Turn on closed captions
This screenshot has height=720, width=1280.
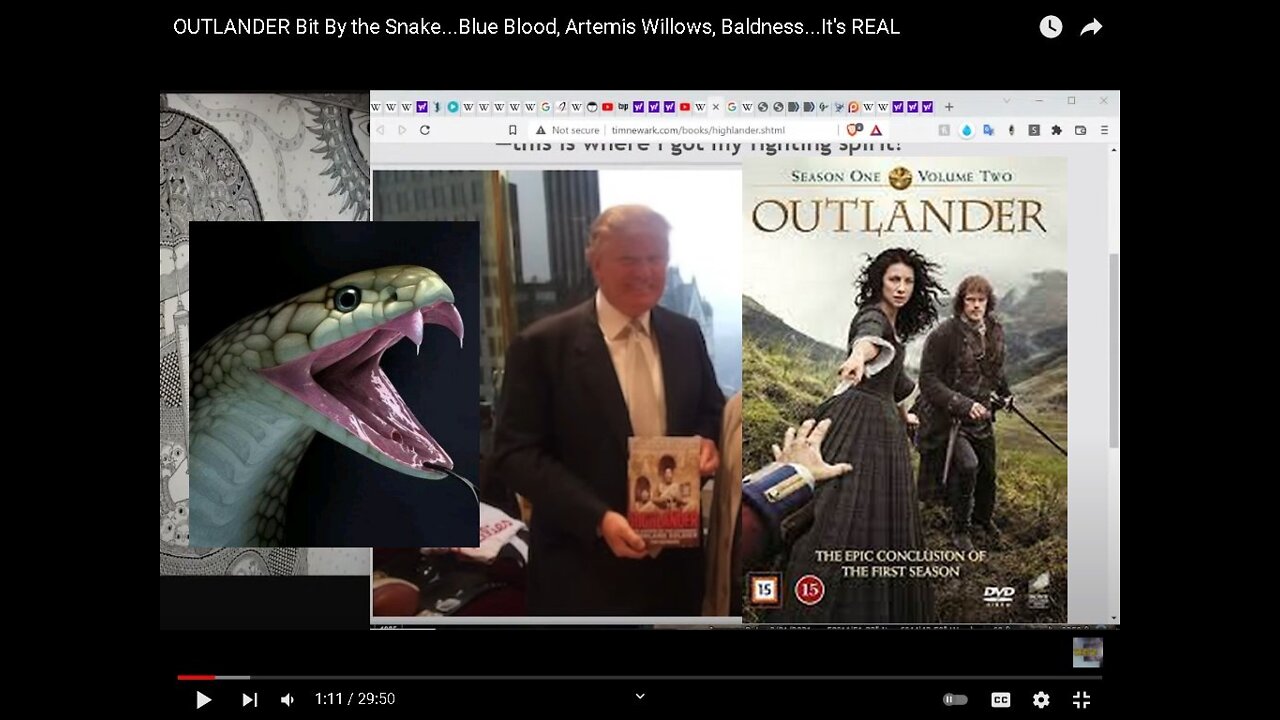tap(1000, 700)
